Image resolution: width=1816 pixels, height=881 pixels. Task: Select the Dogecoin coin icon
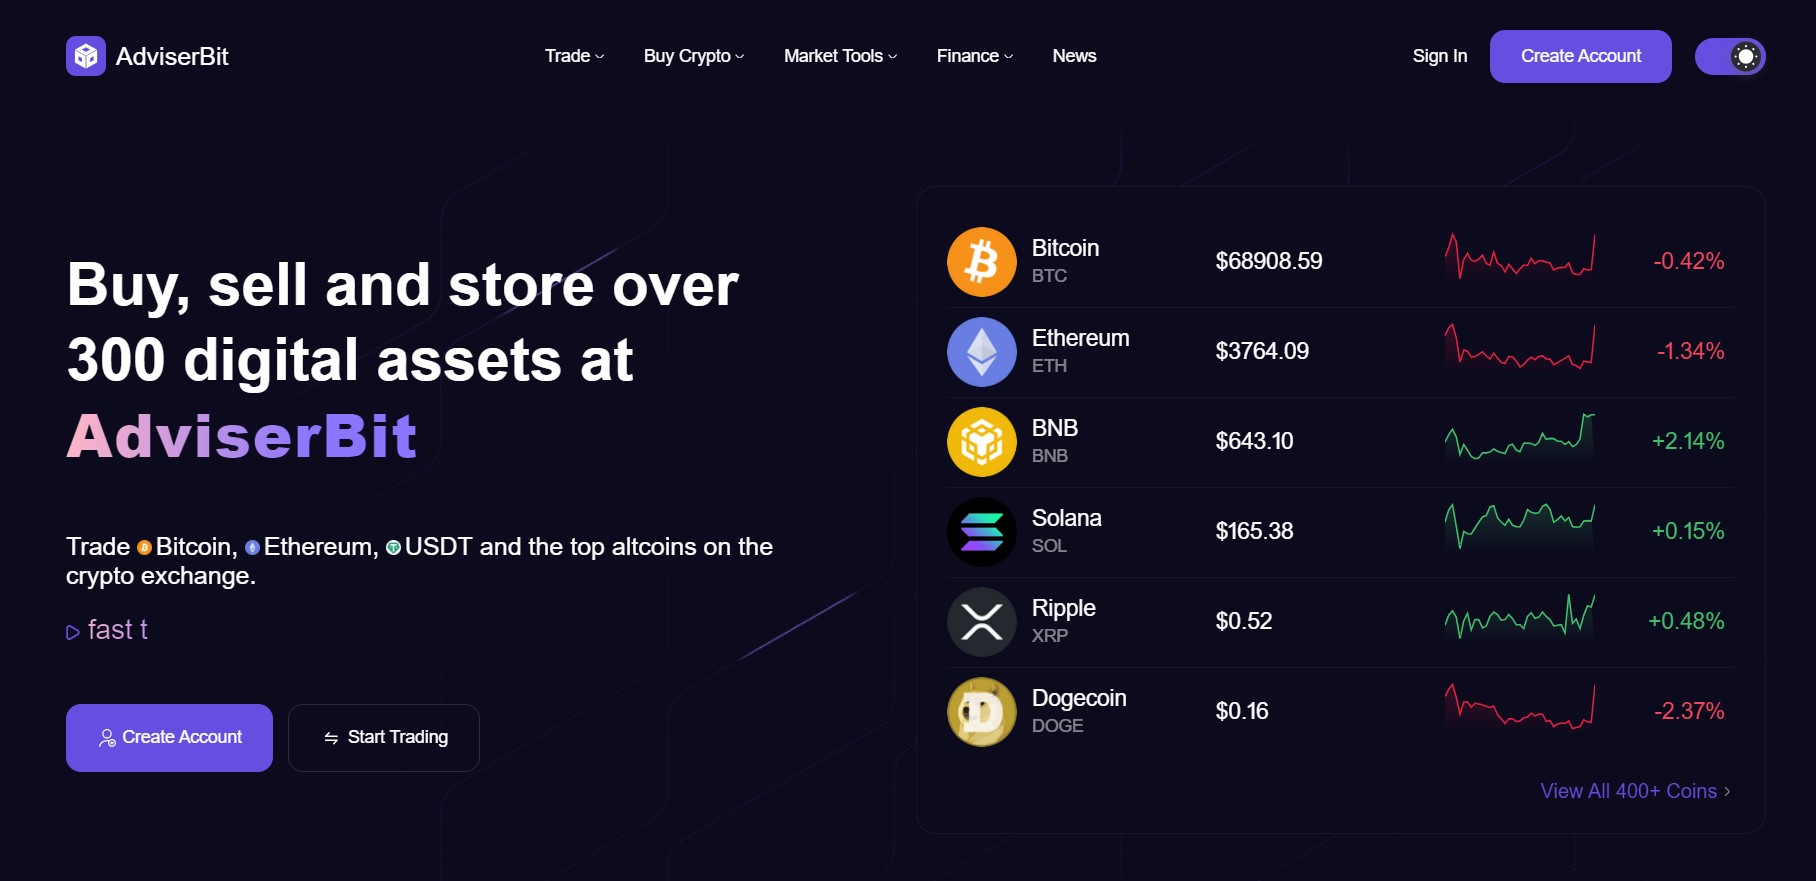point(982,712)
